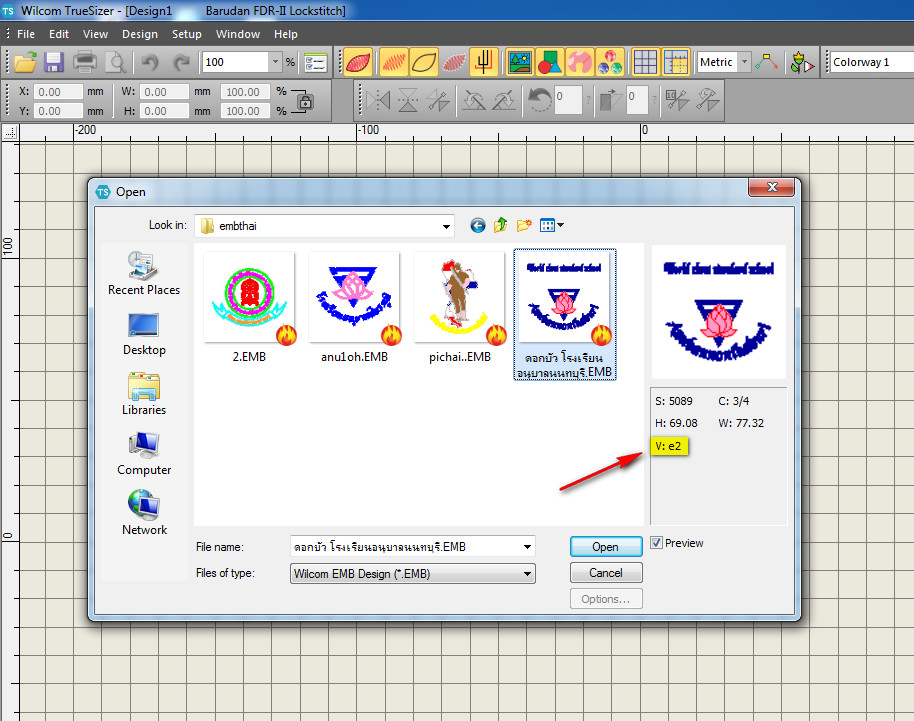The image size is (914, 721).
Task: Click the rotation angle input field
Action: pos(568,100)
